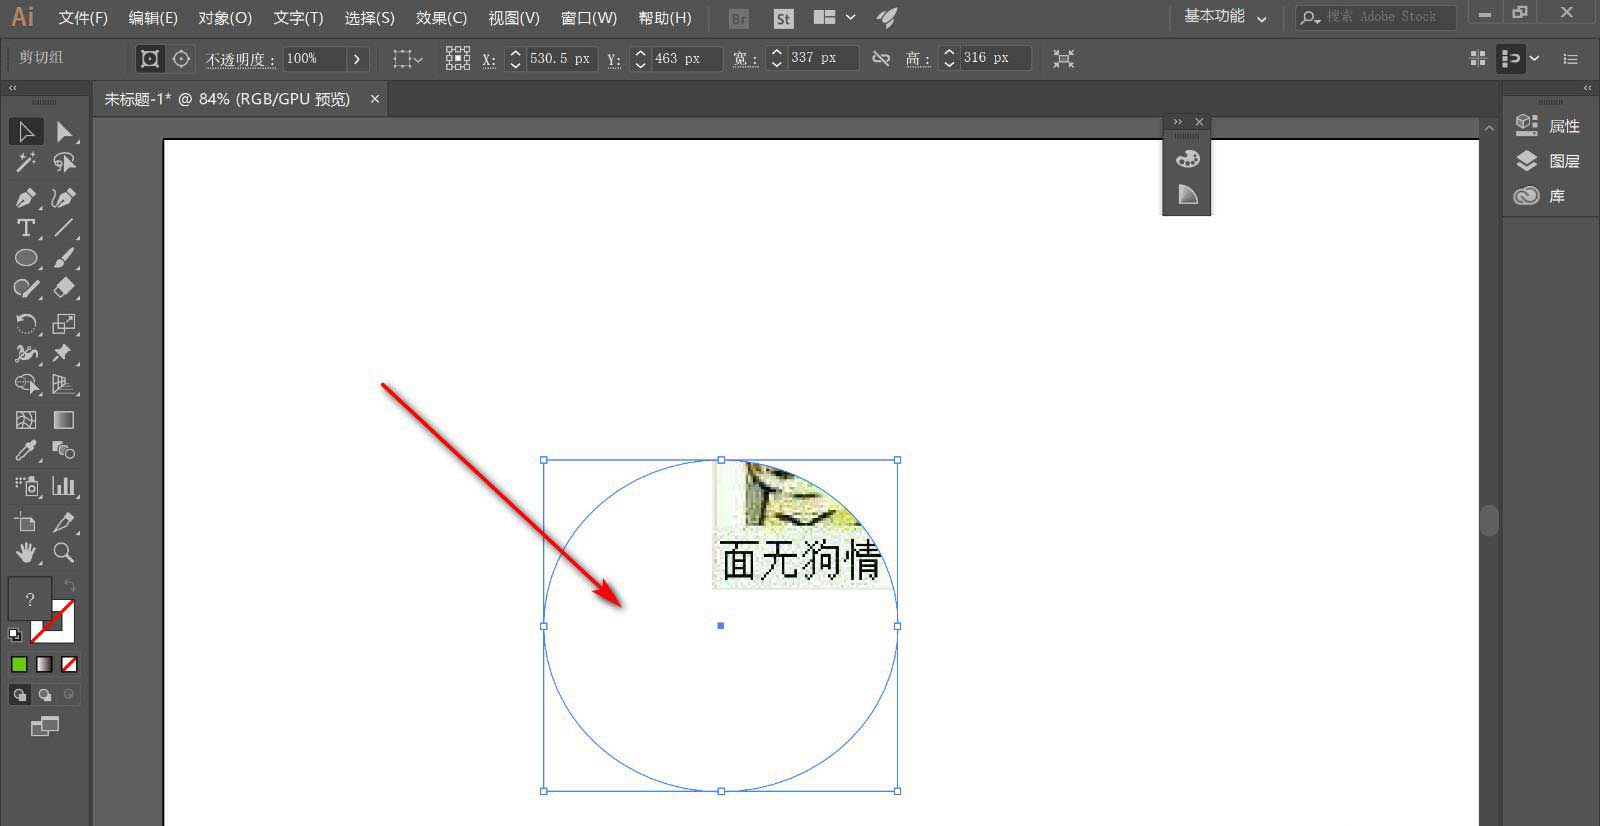Image resolution: width=1600 pixels, height=826 pixels.
Task: Pick the Eyedropper tool
Action: [x=26, y=451]
